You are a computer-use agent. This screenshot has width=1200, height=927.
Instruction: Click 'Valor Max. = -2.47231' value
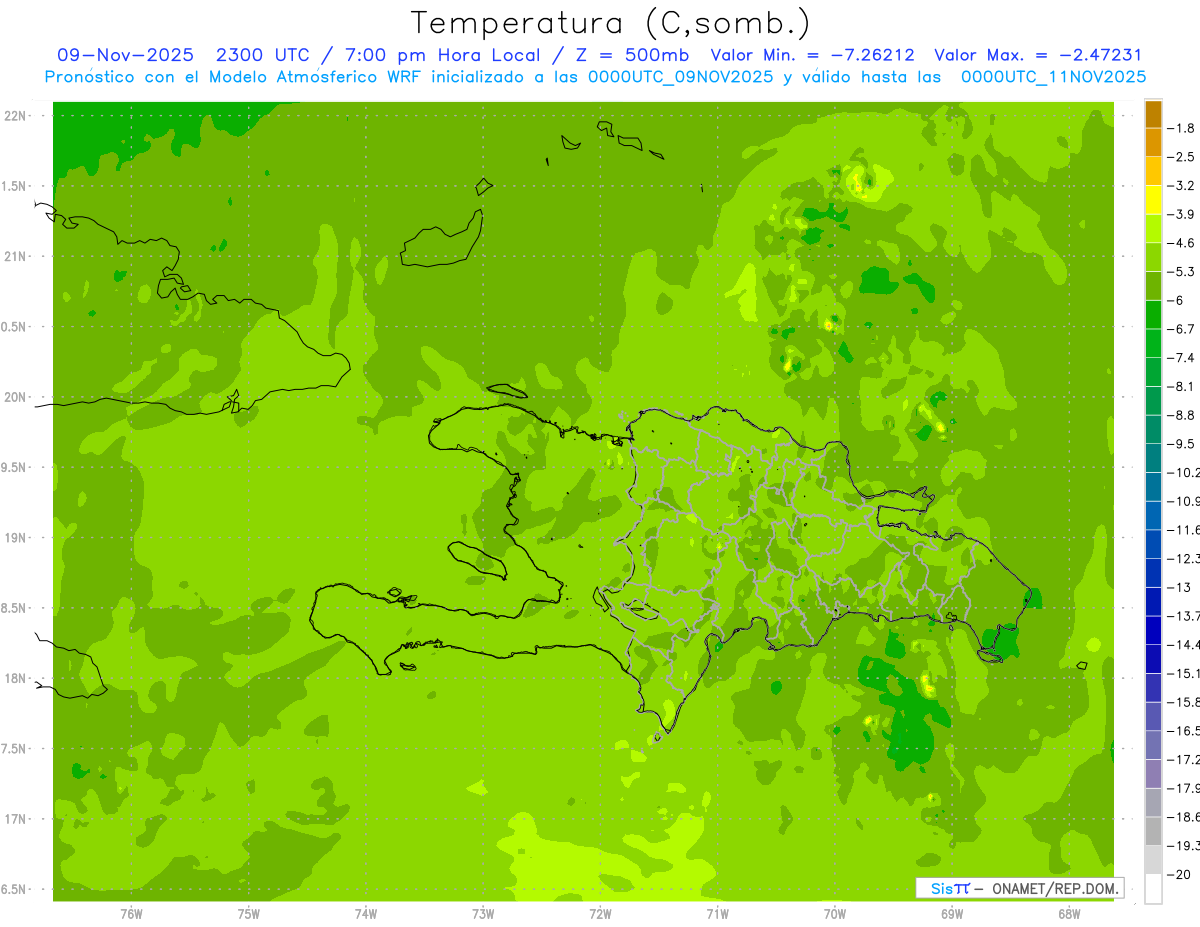[1038, 55]
